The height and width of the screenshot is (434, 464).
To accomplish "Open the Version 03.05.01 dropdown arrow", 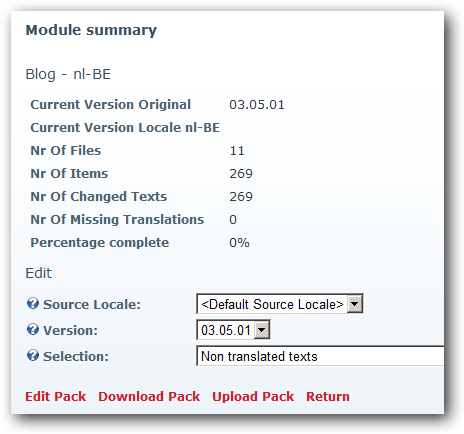I will 262,330.
